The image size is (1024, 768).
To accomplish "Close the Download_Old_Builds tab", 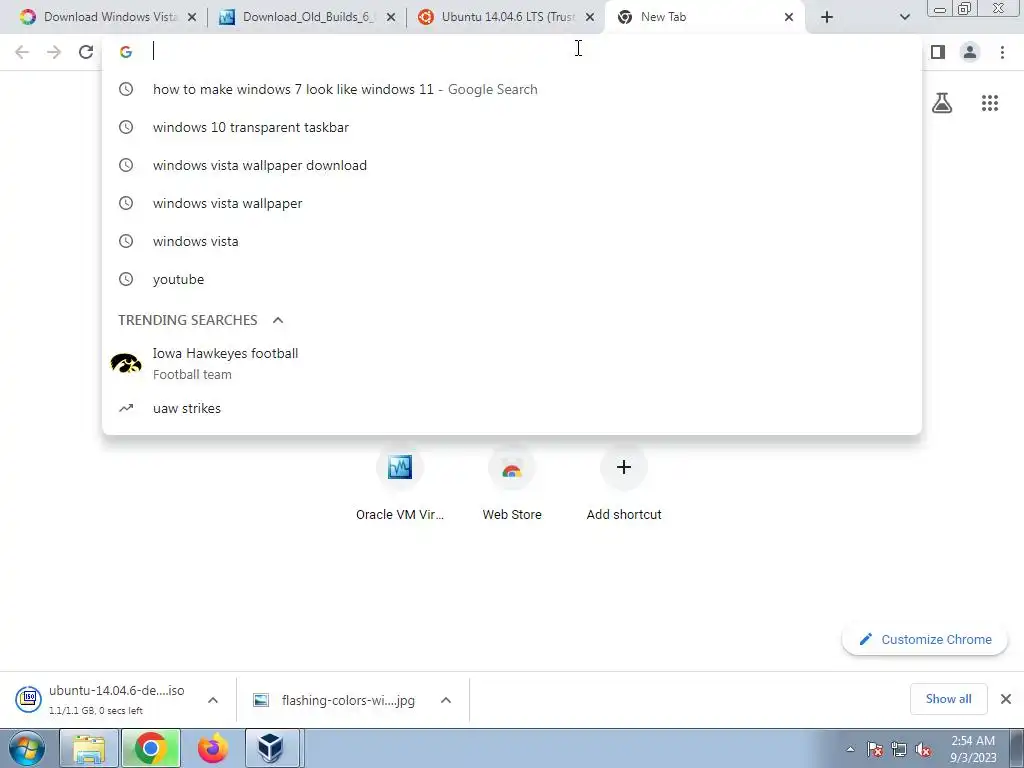I will click(391, 18).
